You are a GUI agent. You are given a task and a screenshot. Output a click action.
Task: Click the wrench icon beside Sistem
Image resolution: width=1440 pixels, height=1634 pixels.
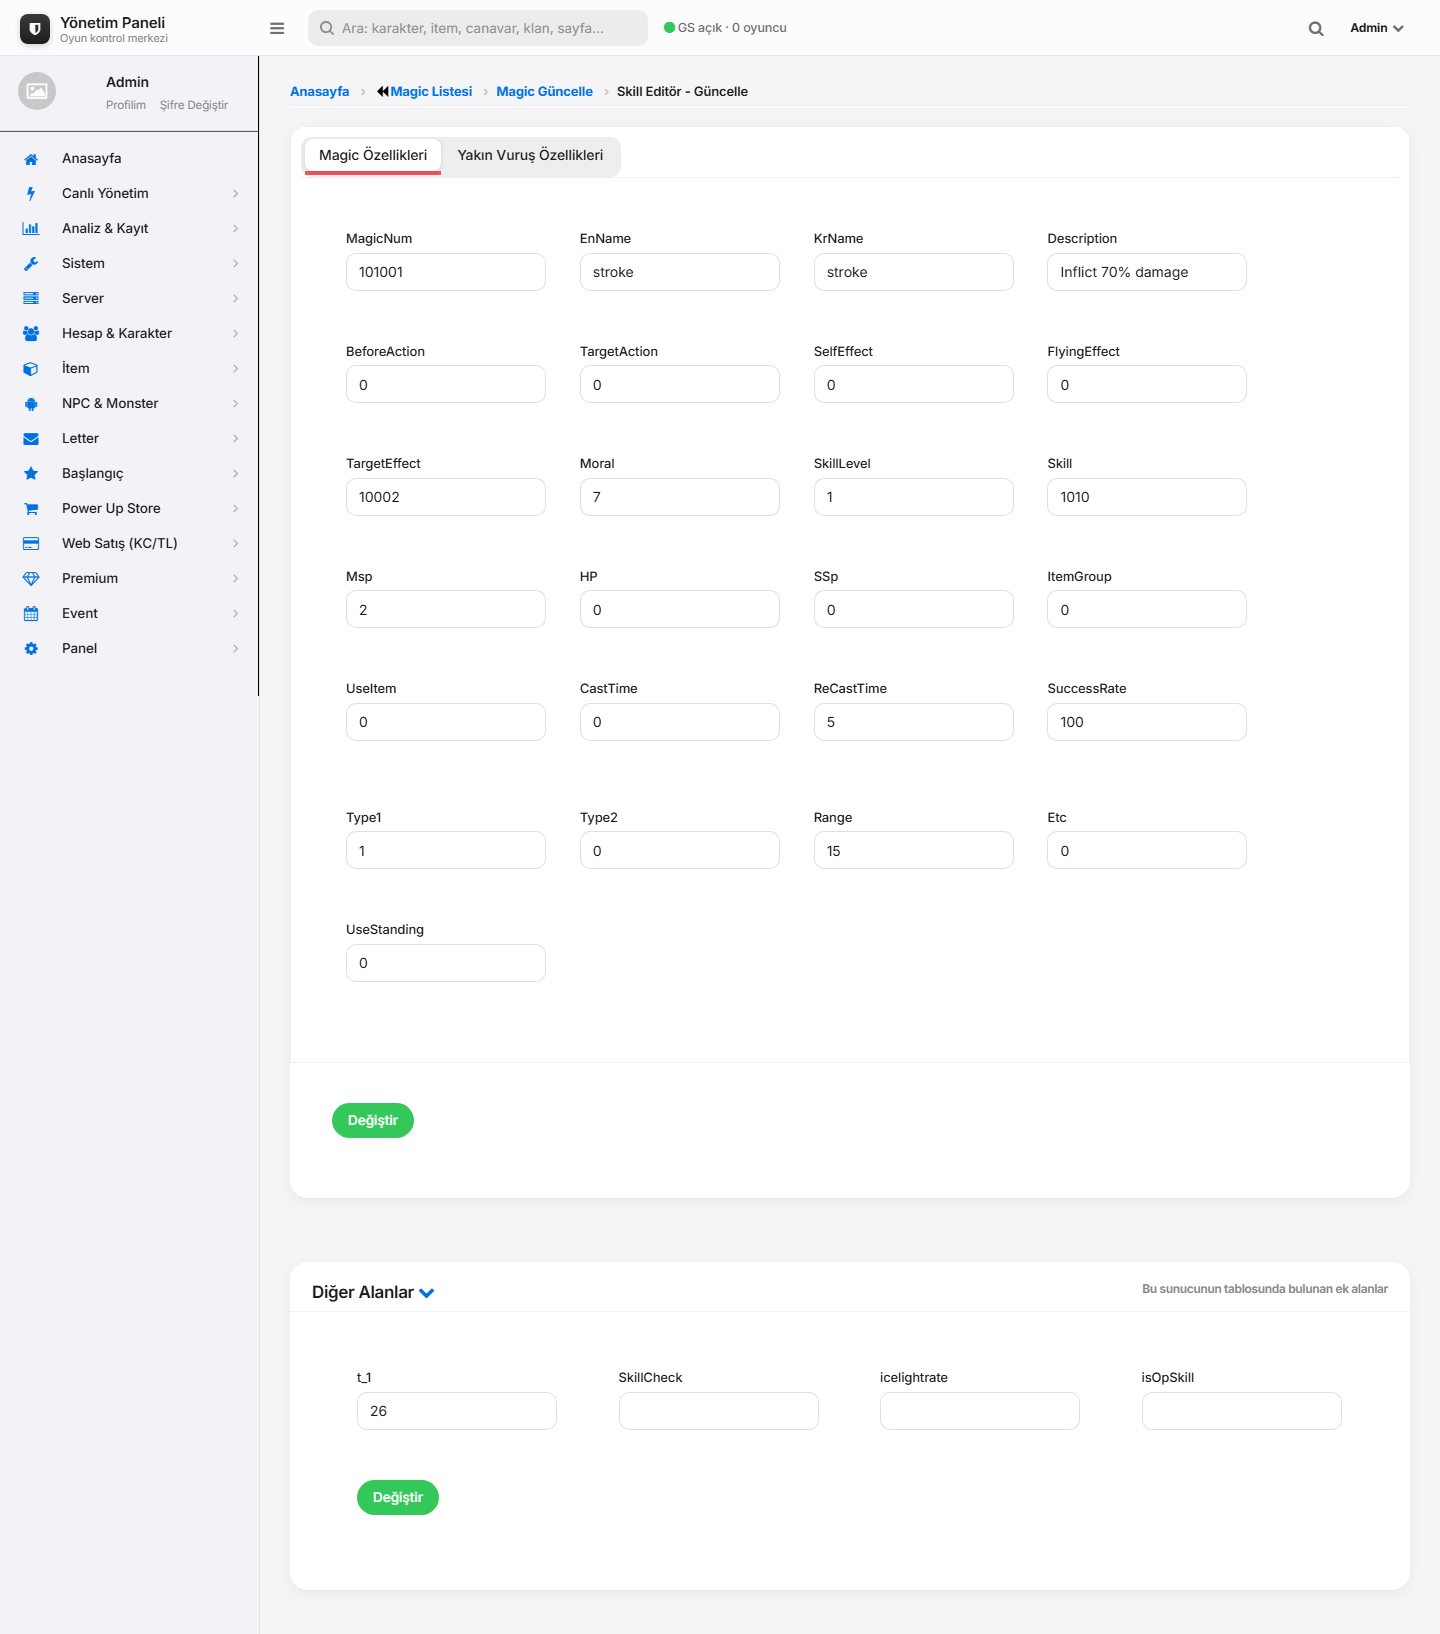[x=31, y=264]
